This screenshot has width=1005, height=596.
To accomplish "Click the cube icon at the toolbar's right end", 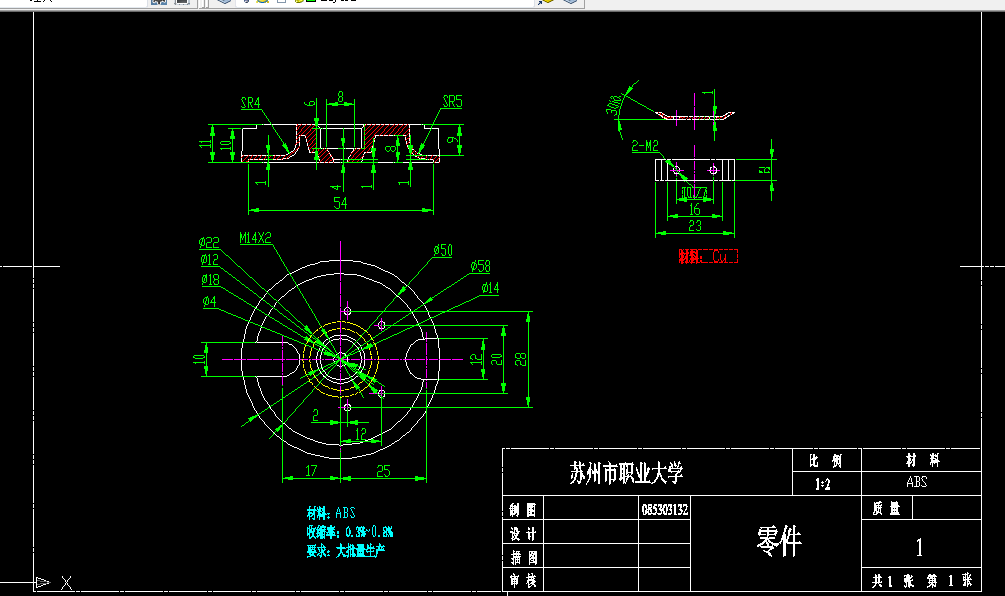I will 571,4.
